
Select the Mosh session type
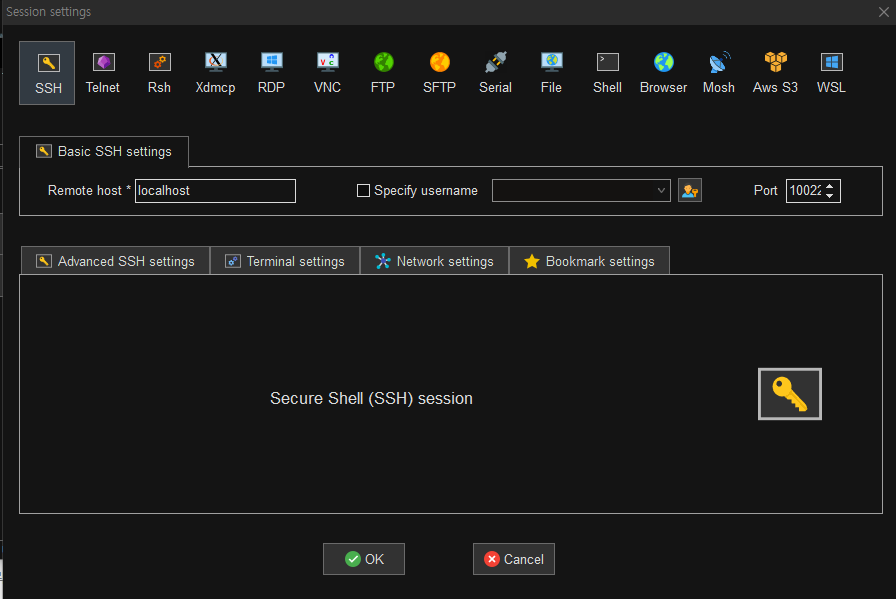pos(719,73)
